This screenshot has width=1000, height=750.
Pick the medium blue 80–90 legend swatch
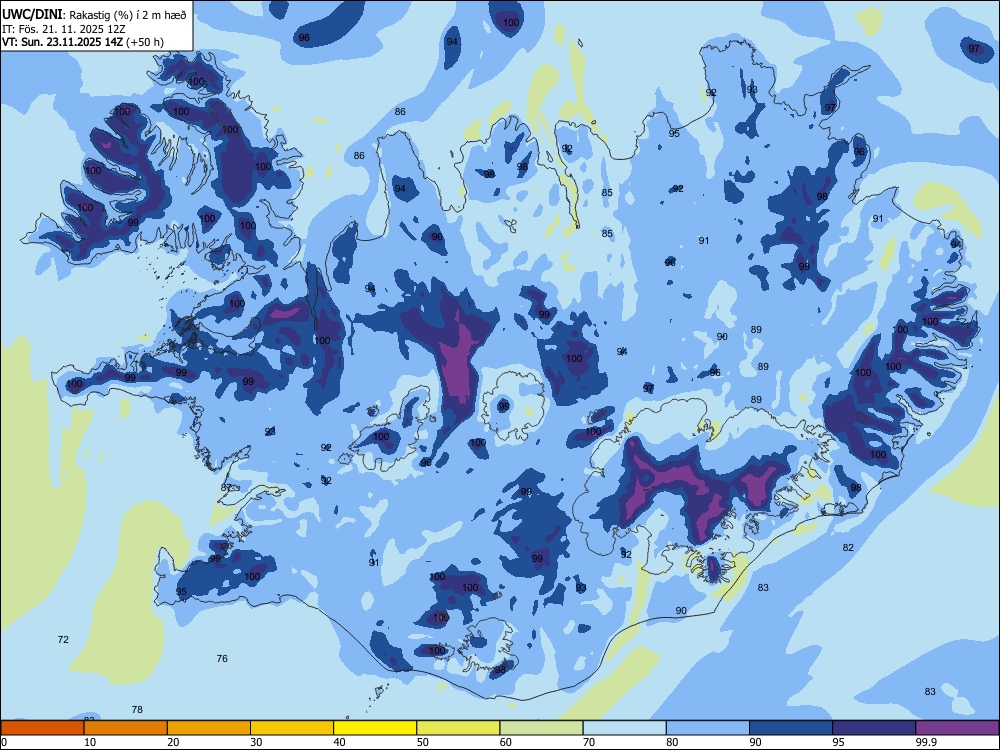708,728
